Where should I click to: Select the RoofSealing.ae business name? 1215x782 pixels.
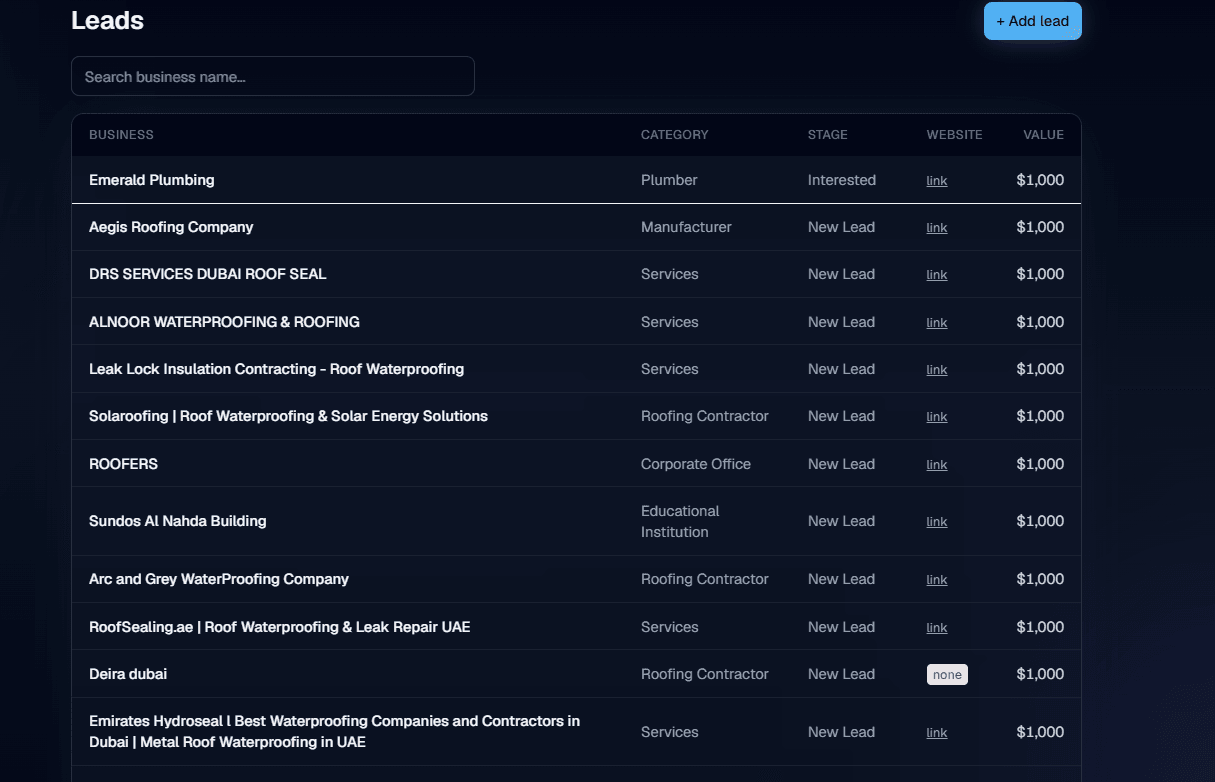pos(279,627)
